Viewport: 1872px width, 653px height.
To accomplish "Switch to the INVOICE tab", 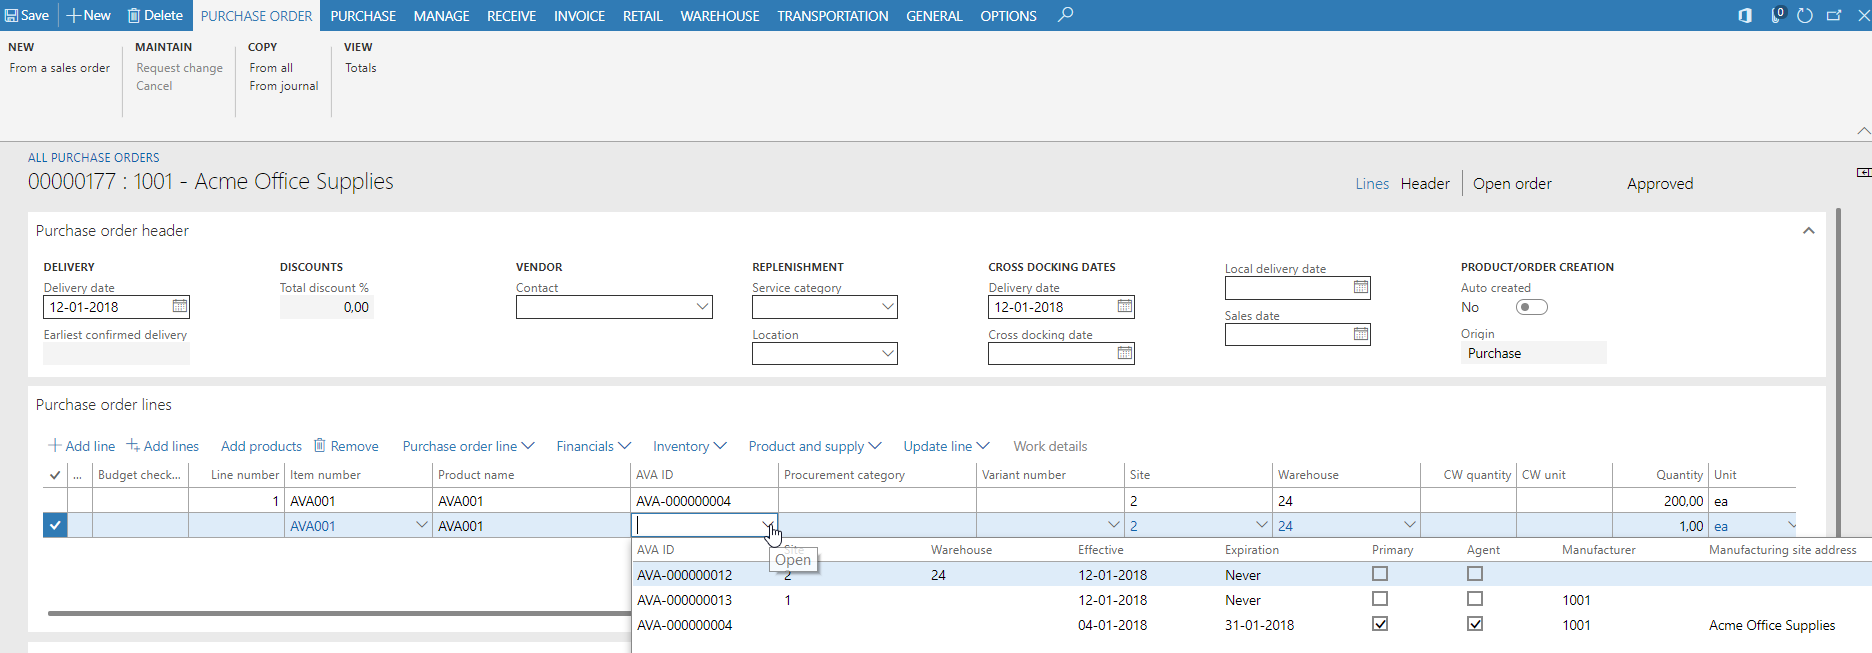I will click(579, 16).
